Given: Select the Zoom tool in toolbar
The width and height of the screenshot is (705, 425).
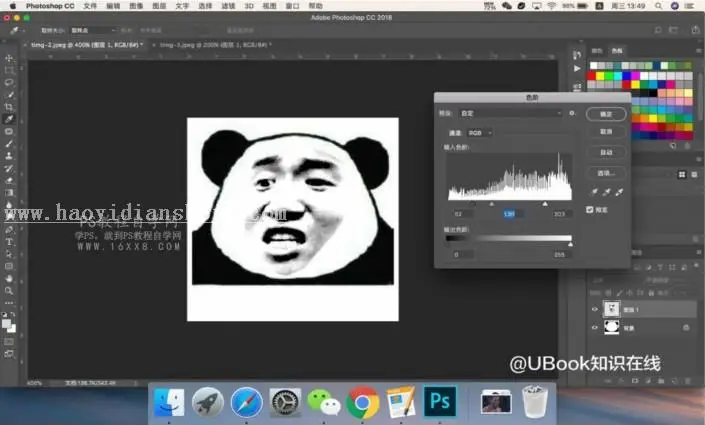Looking at the screenshot, I should point(9,291).
